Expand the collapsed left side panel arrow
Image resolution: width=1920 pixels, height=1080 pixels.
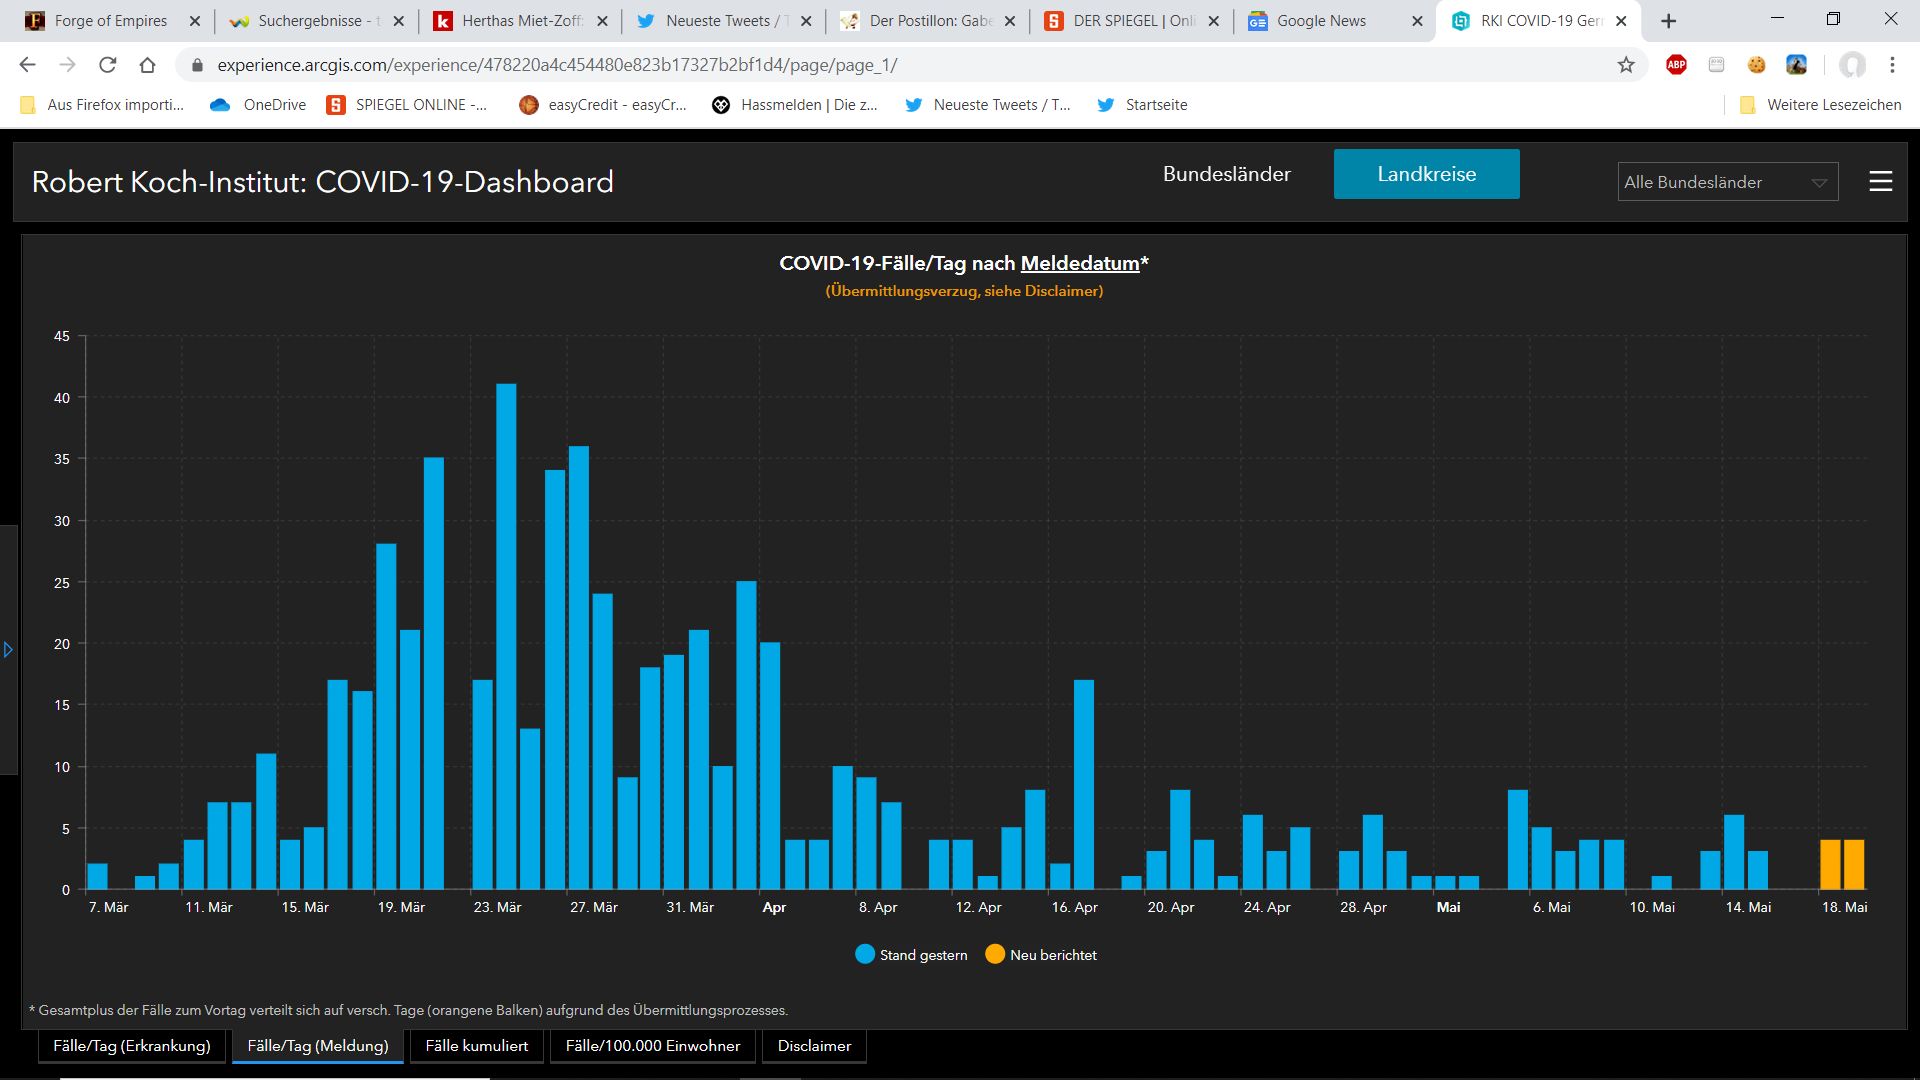(x=8, y=650)
